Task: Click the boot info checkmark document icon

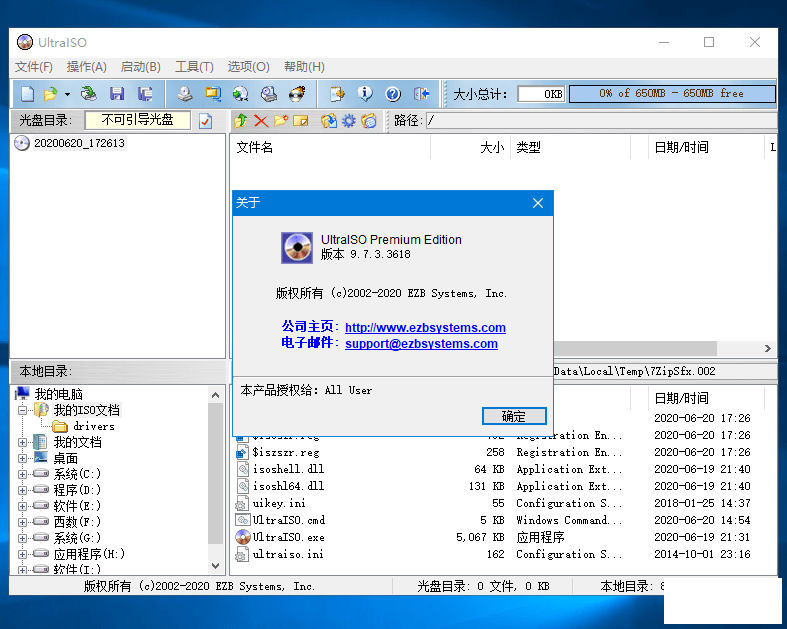Action: point(206,121)
